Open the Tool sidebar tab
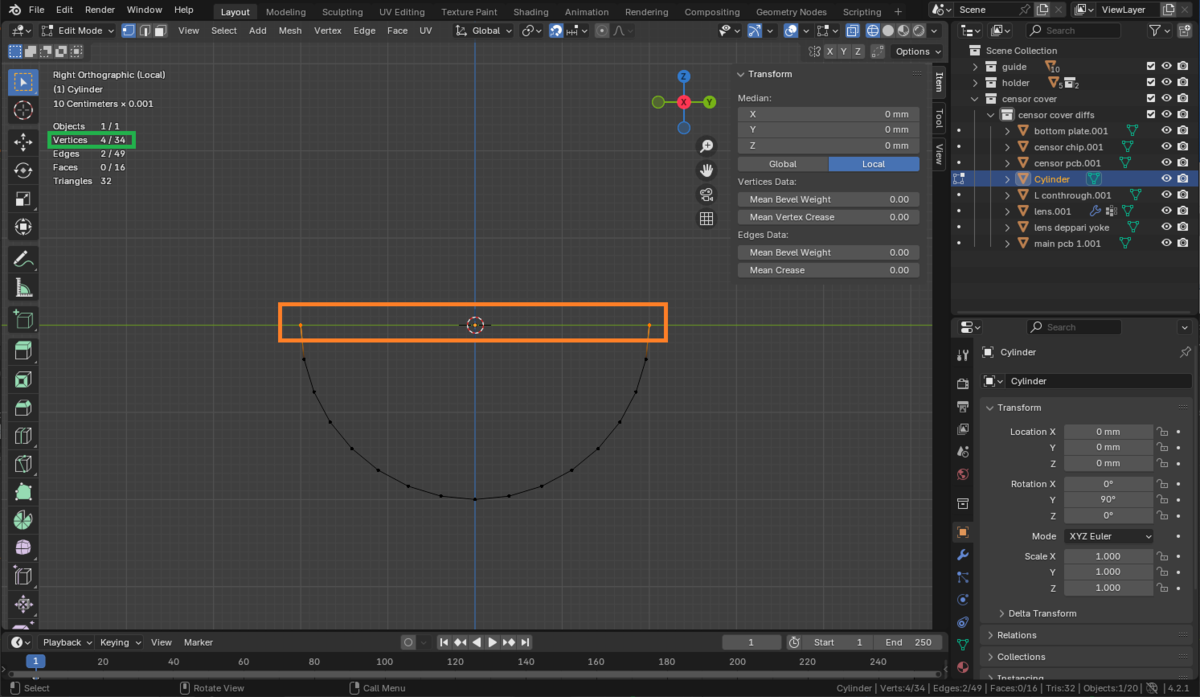1200x697 pixels. (x=939, y=118)
